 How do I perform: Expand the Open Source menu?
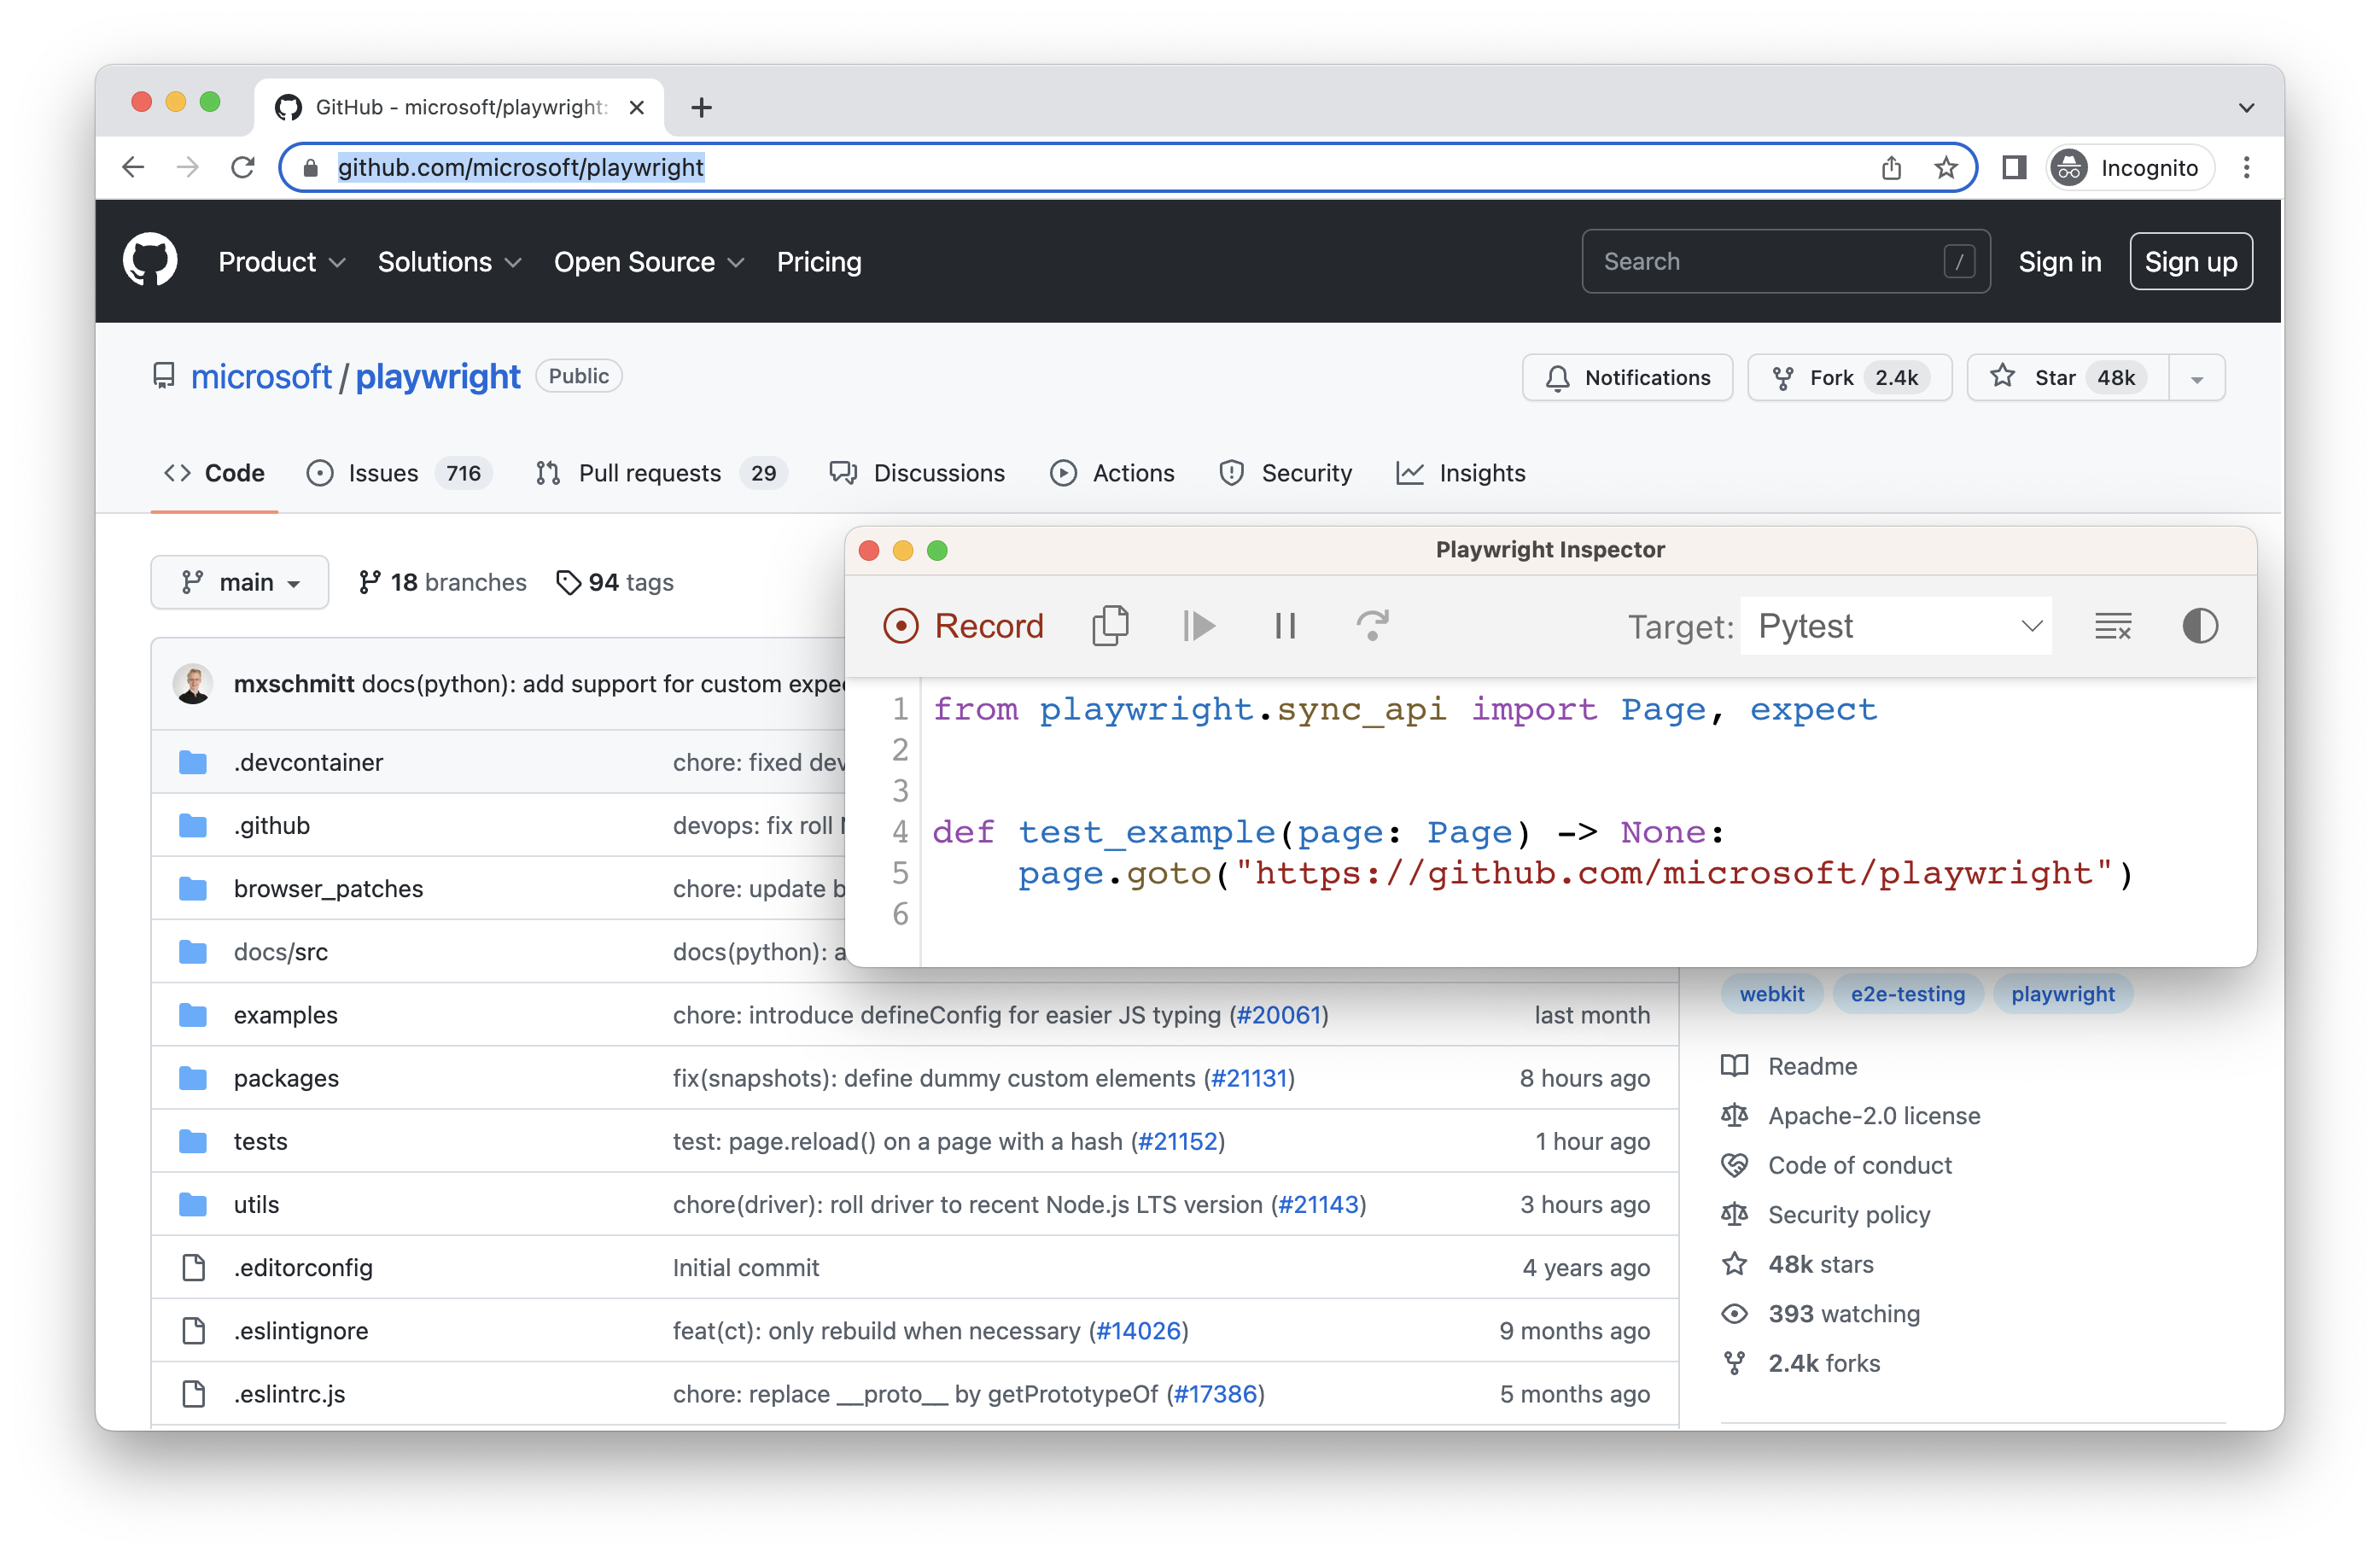click(649, 262)
